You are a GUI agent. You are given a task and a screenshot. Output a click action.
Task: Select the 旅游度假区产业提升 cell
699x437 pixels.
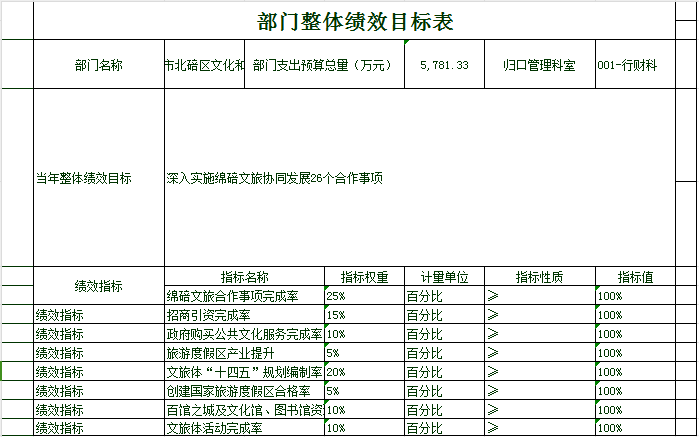click(245, 352)
